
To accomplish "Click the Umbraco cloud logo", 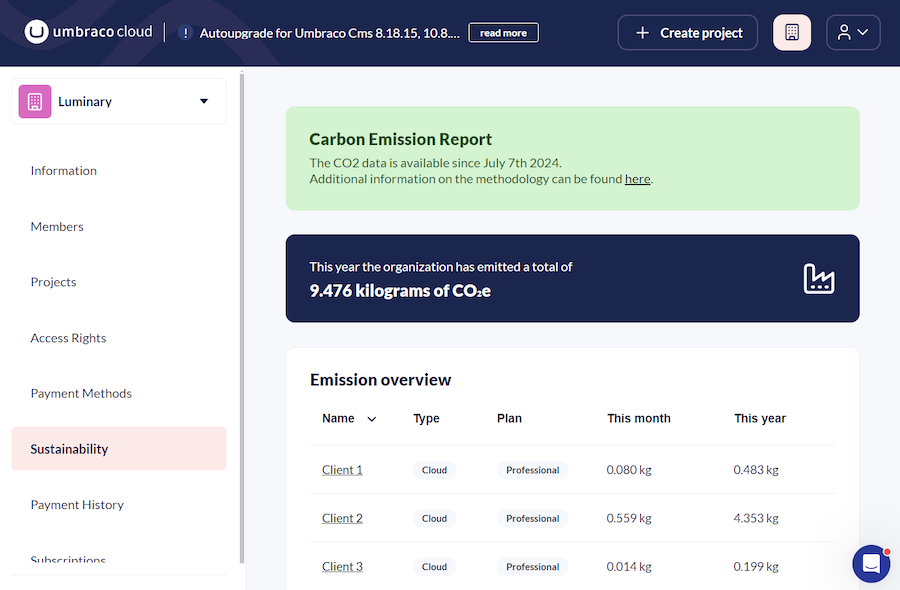I will [x=88, y=31].
